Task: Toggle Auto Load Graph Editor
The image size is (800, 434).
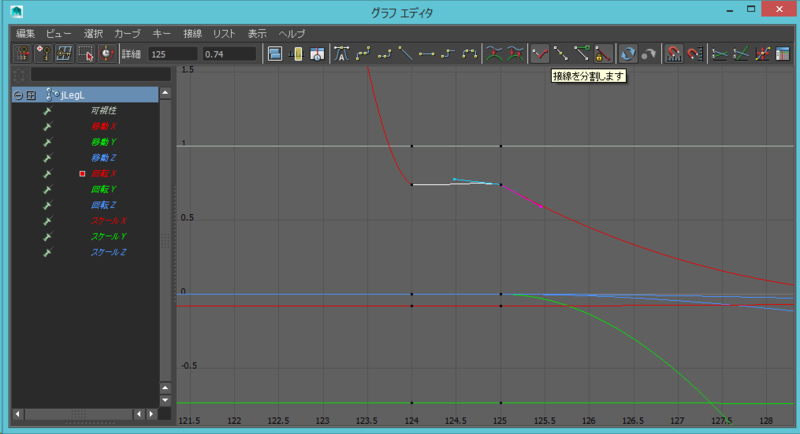Action: [x=628, y=54]
